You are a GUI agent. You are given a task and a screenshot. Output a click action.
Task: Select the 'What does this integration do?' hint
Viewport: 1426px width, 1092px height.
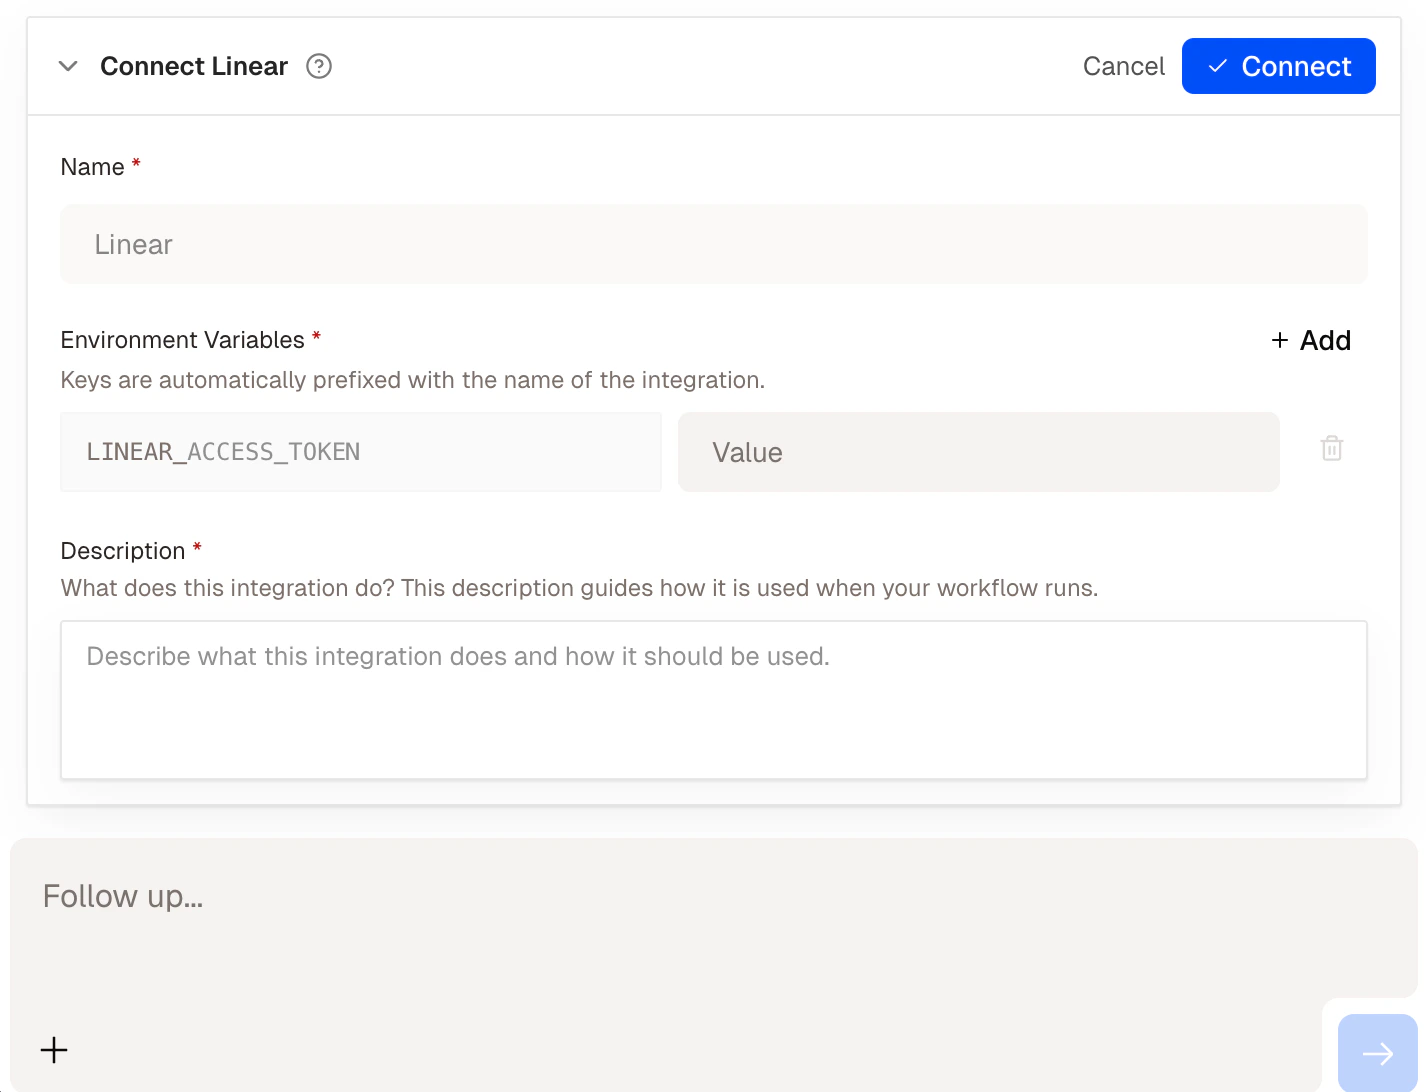point(579,588)
